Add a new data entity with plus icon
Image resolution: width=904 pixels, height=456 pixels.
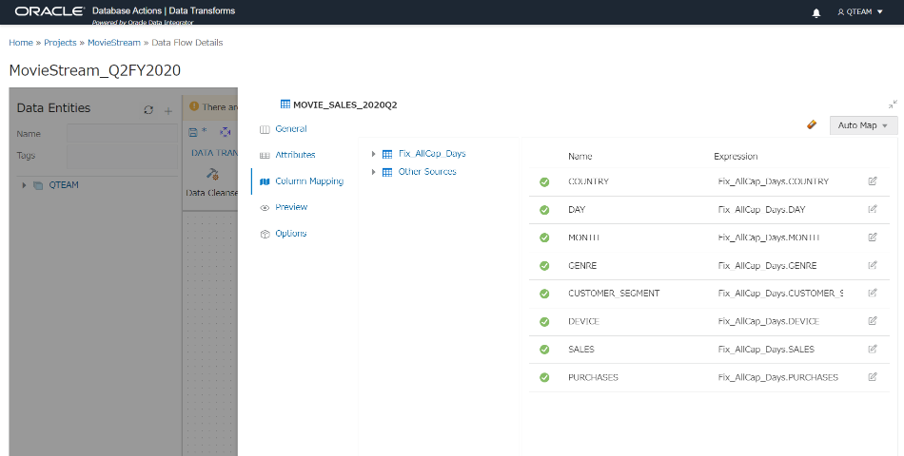[x=168, y=109]
